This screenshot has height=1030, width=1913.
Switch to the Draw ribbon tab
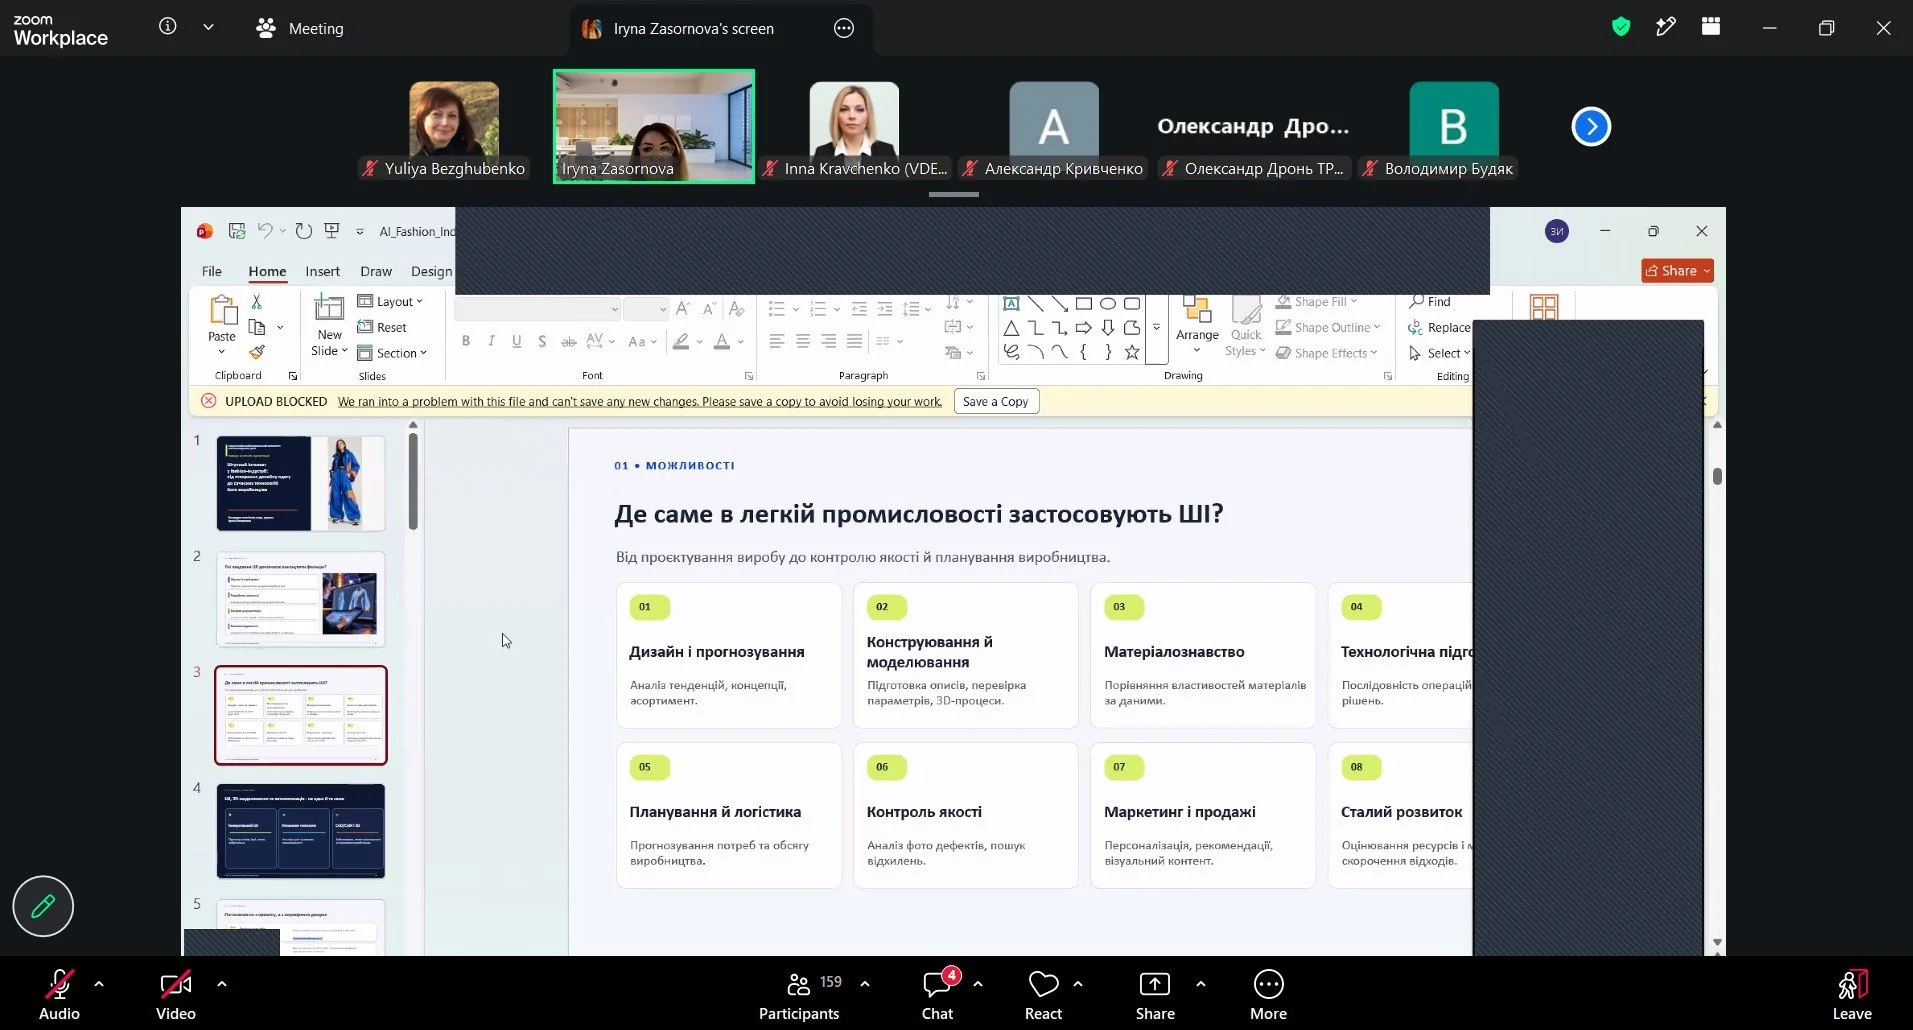(x=376, y=271)
